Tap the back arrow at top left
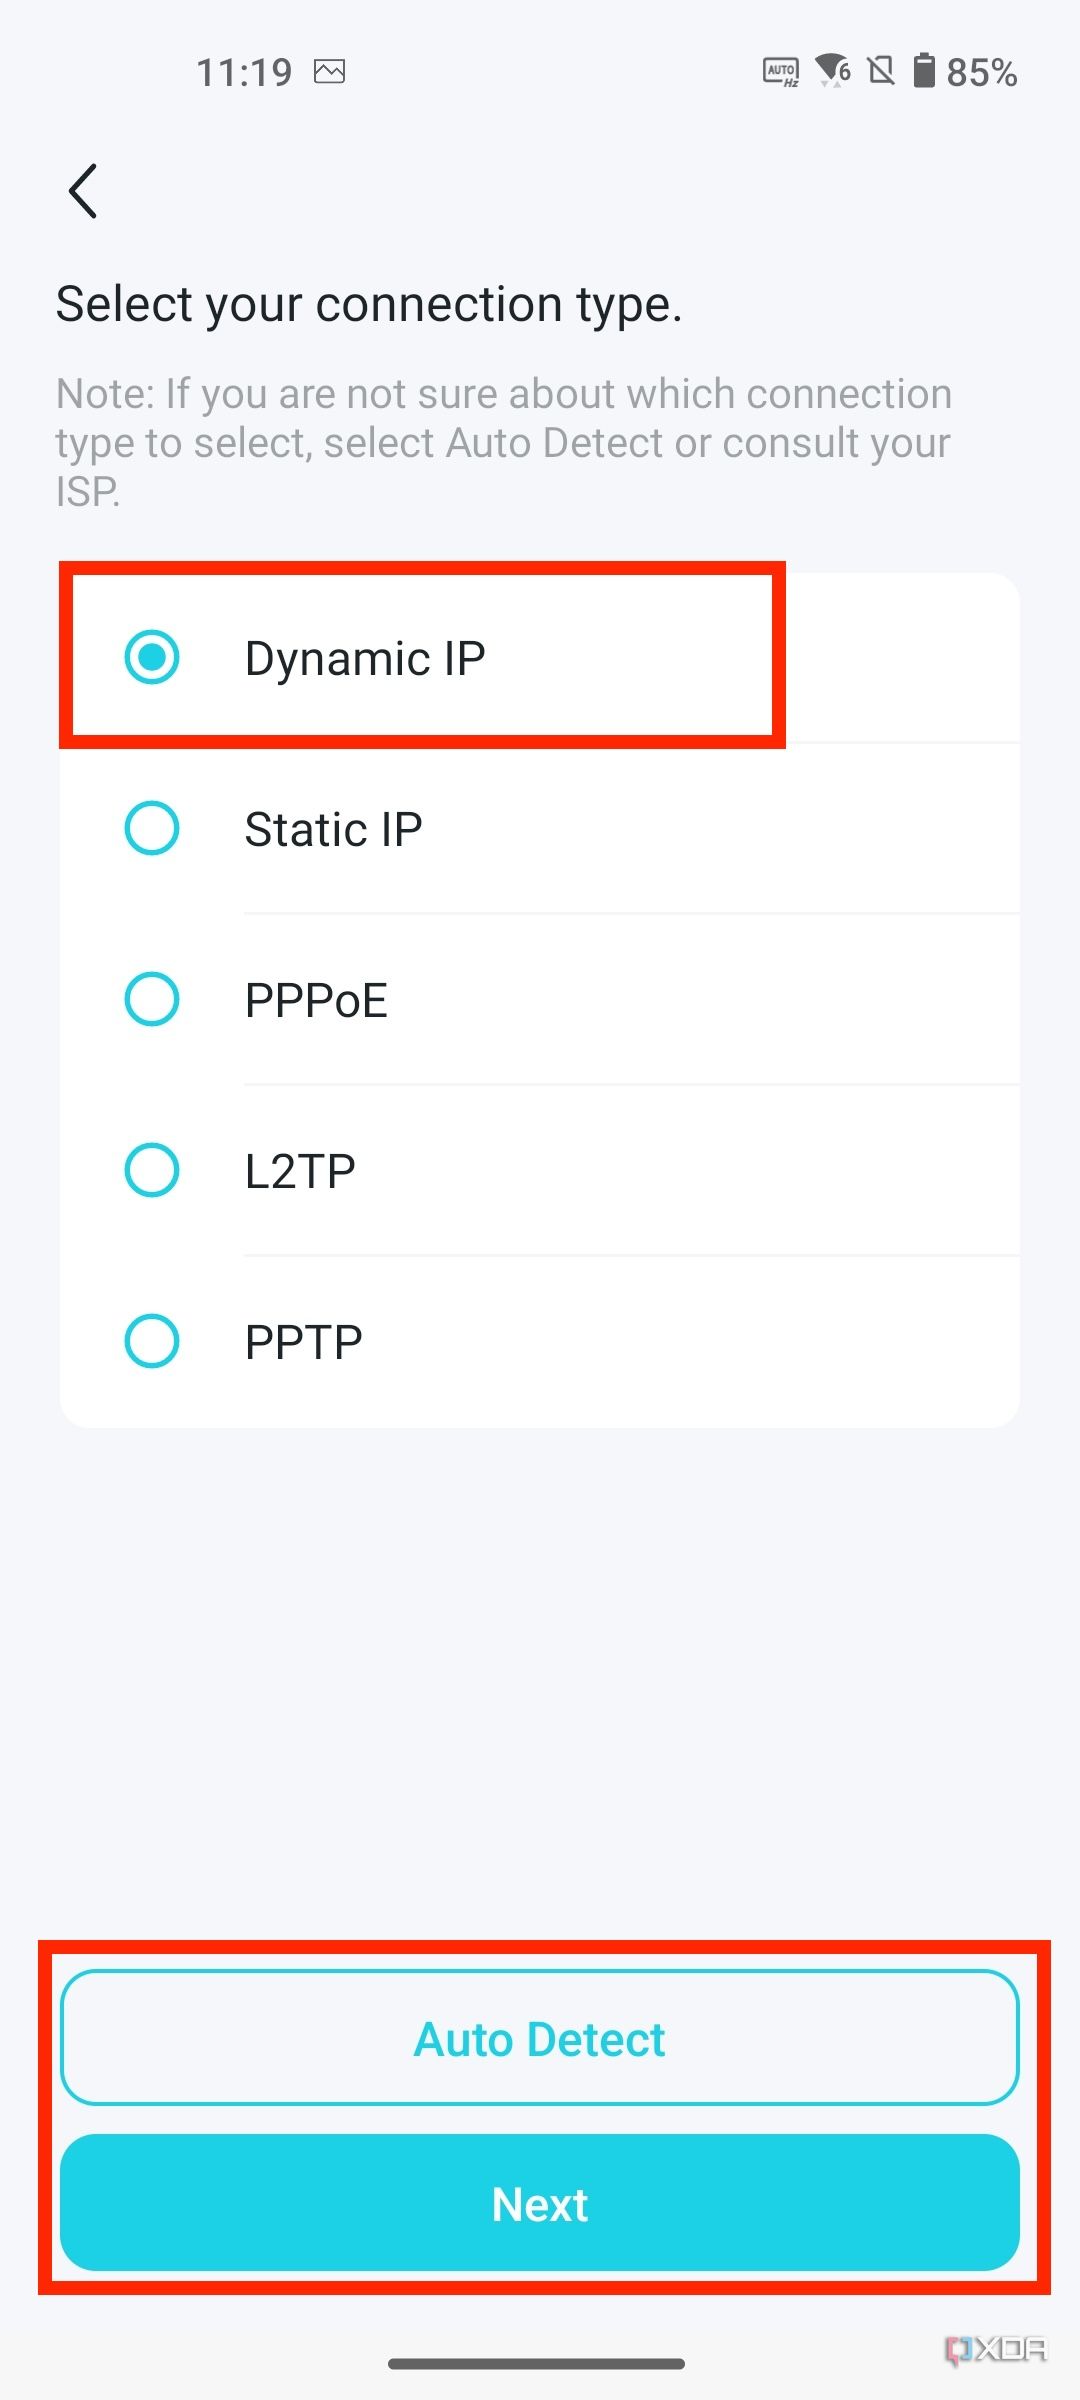The image size is (1080, 2400). (x=82, y=190)
